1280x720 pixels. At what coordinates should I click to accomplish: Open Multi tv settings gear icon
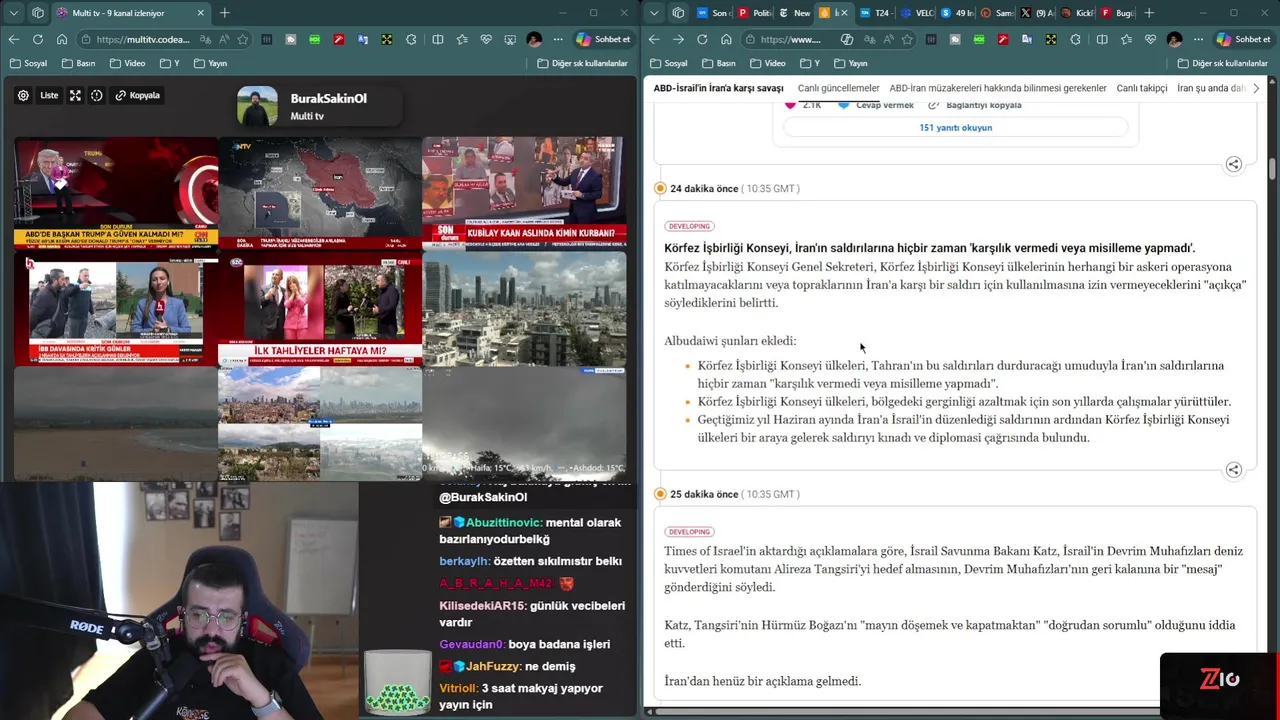[x=23, y=96]
